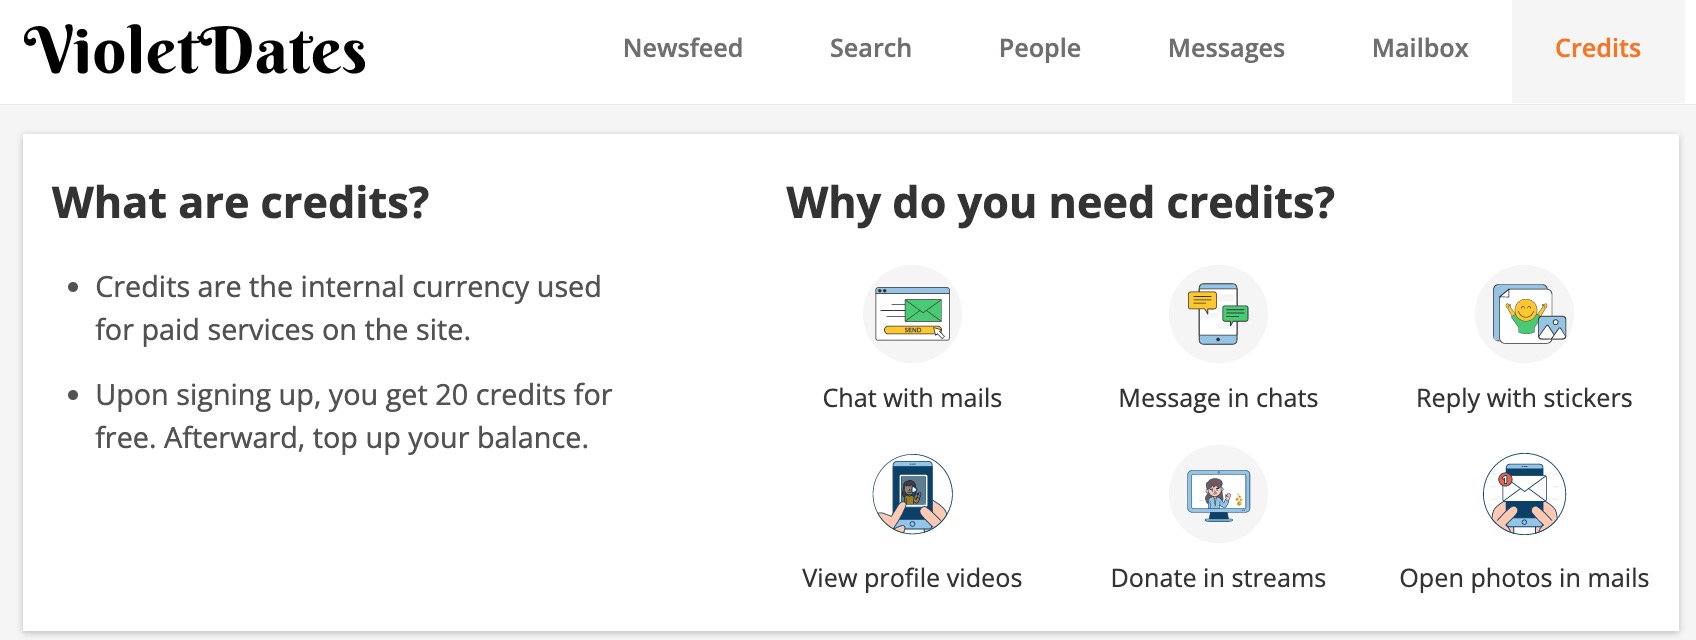The width and height of the screenshot is (1696, 640).
Task: Go to the Search tab
Action: (870, 48)
